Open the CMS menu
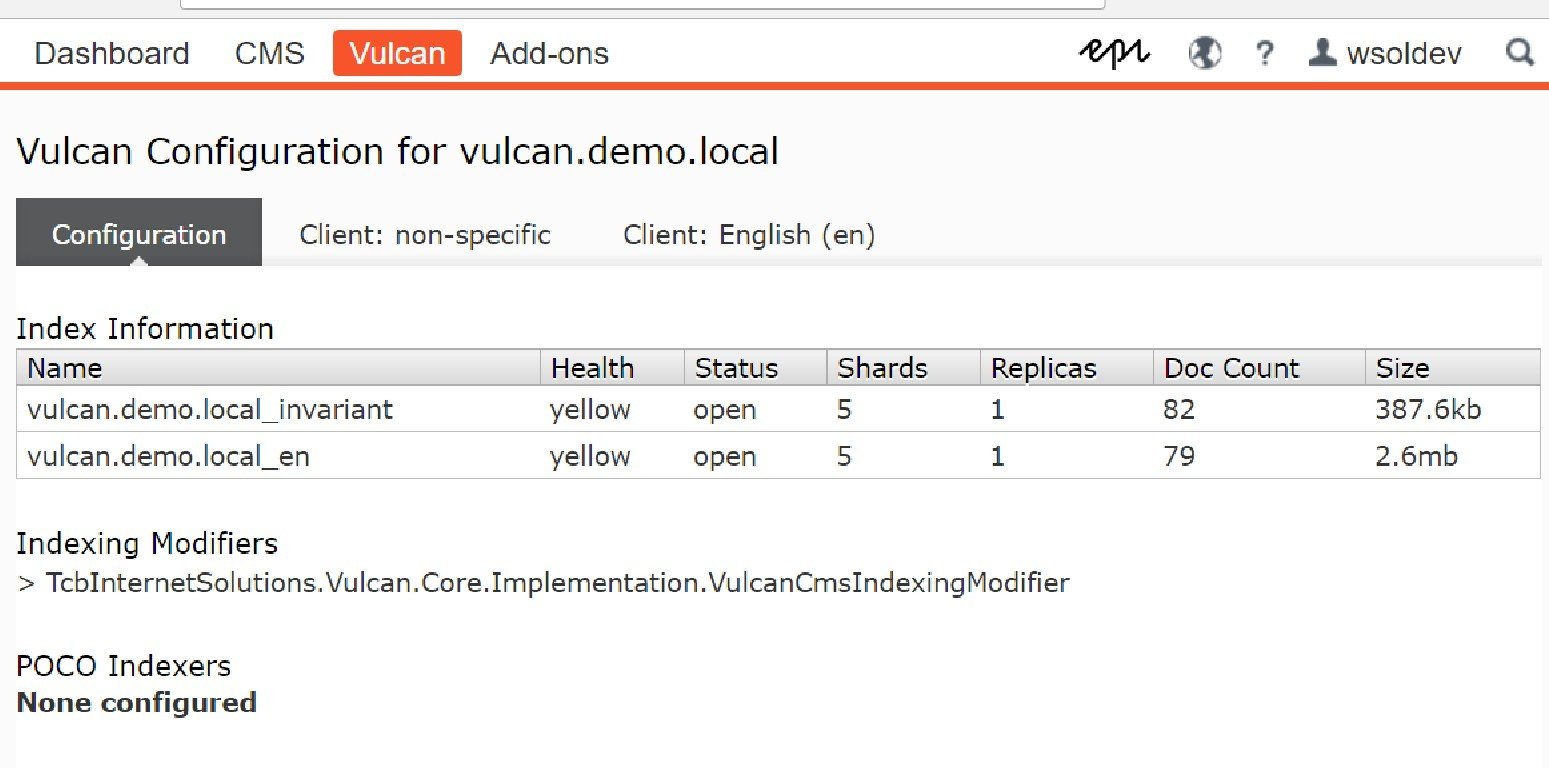 270,53
